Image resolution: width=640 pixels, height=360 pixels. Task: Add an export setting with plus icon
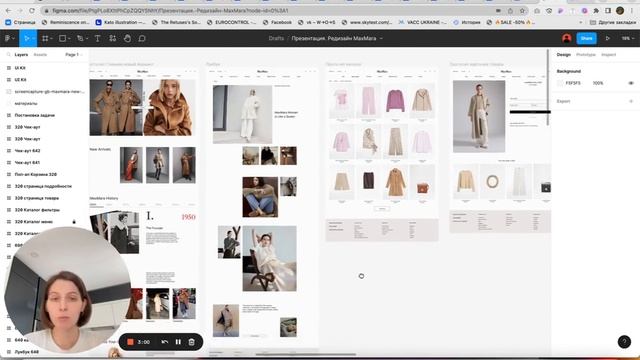[x=631, y=101]
